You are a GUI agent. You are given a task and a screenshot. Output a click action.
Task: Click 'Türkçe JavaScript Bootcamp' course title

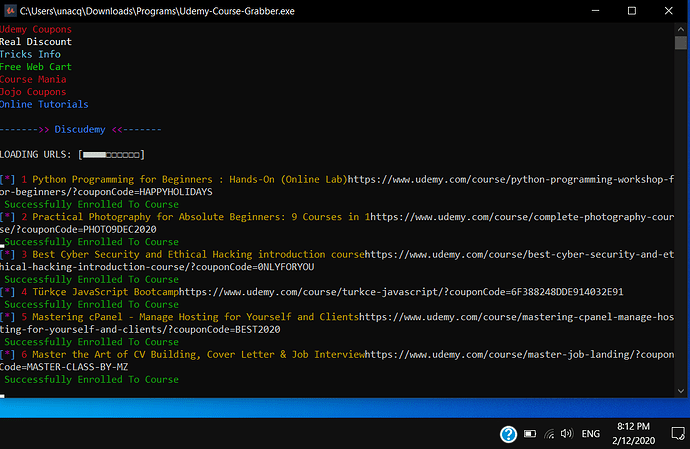[x=106, y=292]
